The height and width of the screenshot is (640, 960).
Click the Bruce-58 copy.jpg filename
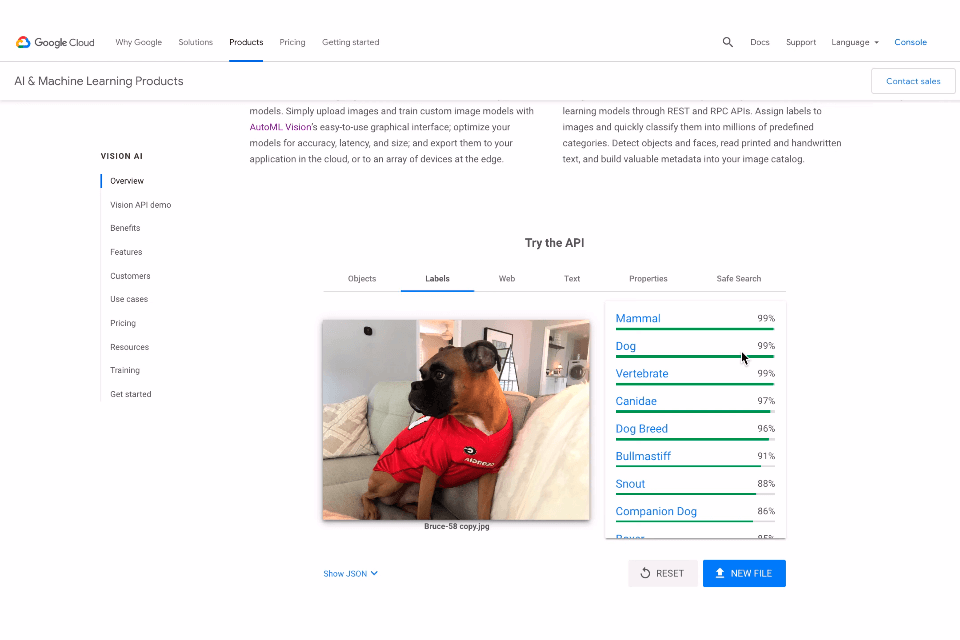(x=457, y=526)
